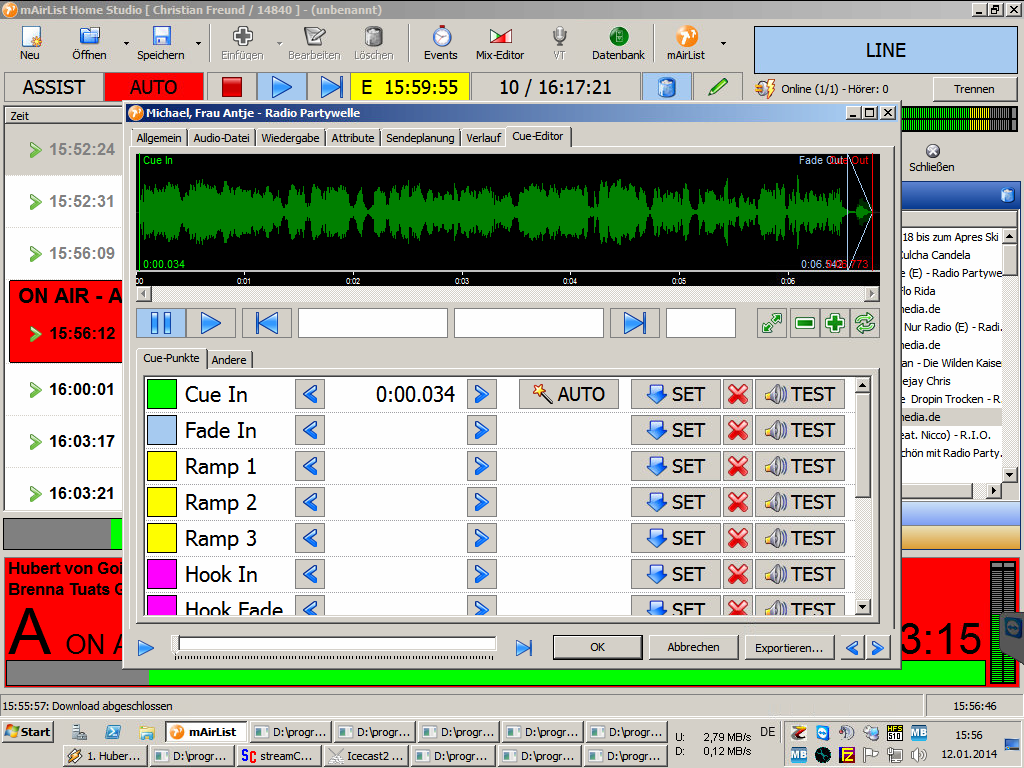Click the magenta Hook In swatch
Viewport: 1024px width, 768px height.
tap(161, 573)
